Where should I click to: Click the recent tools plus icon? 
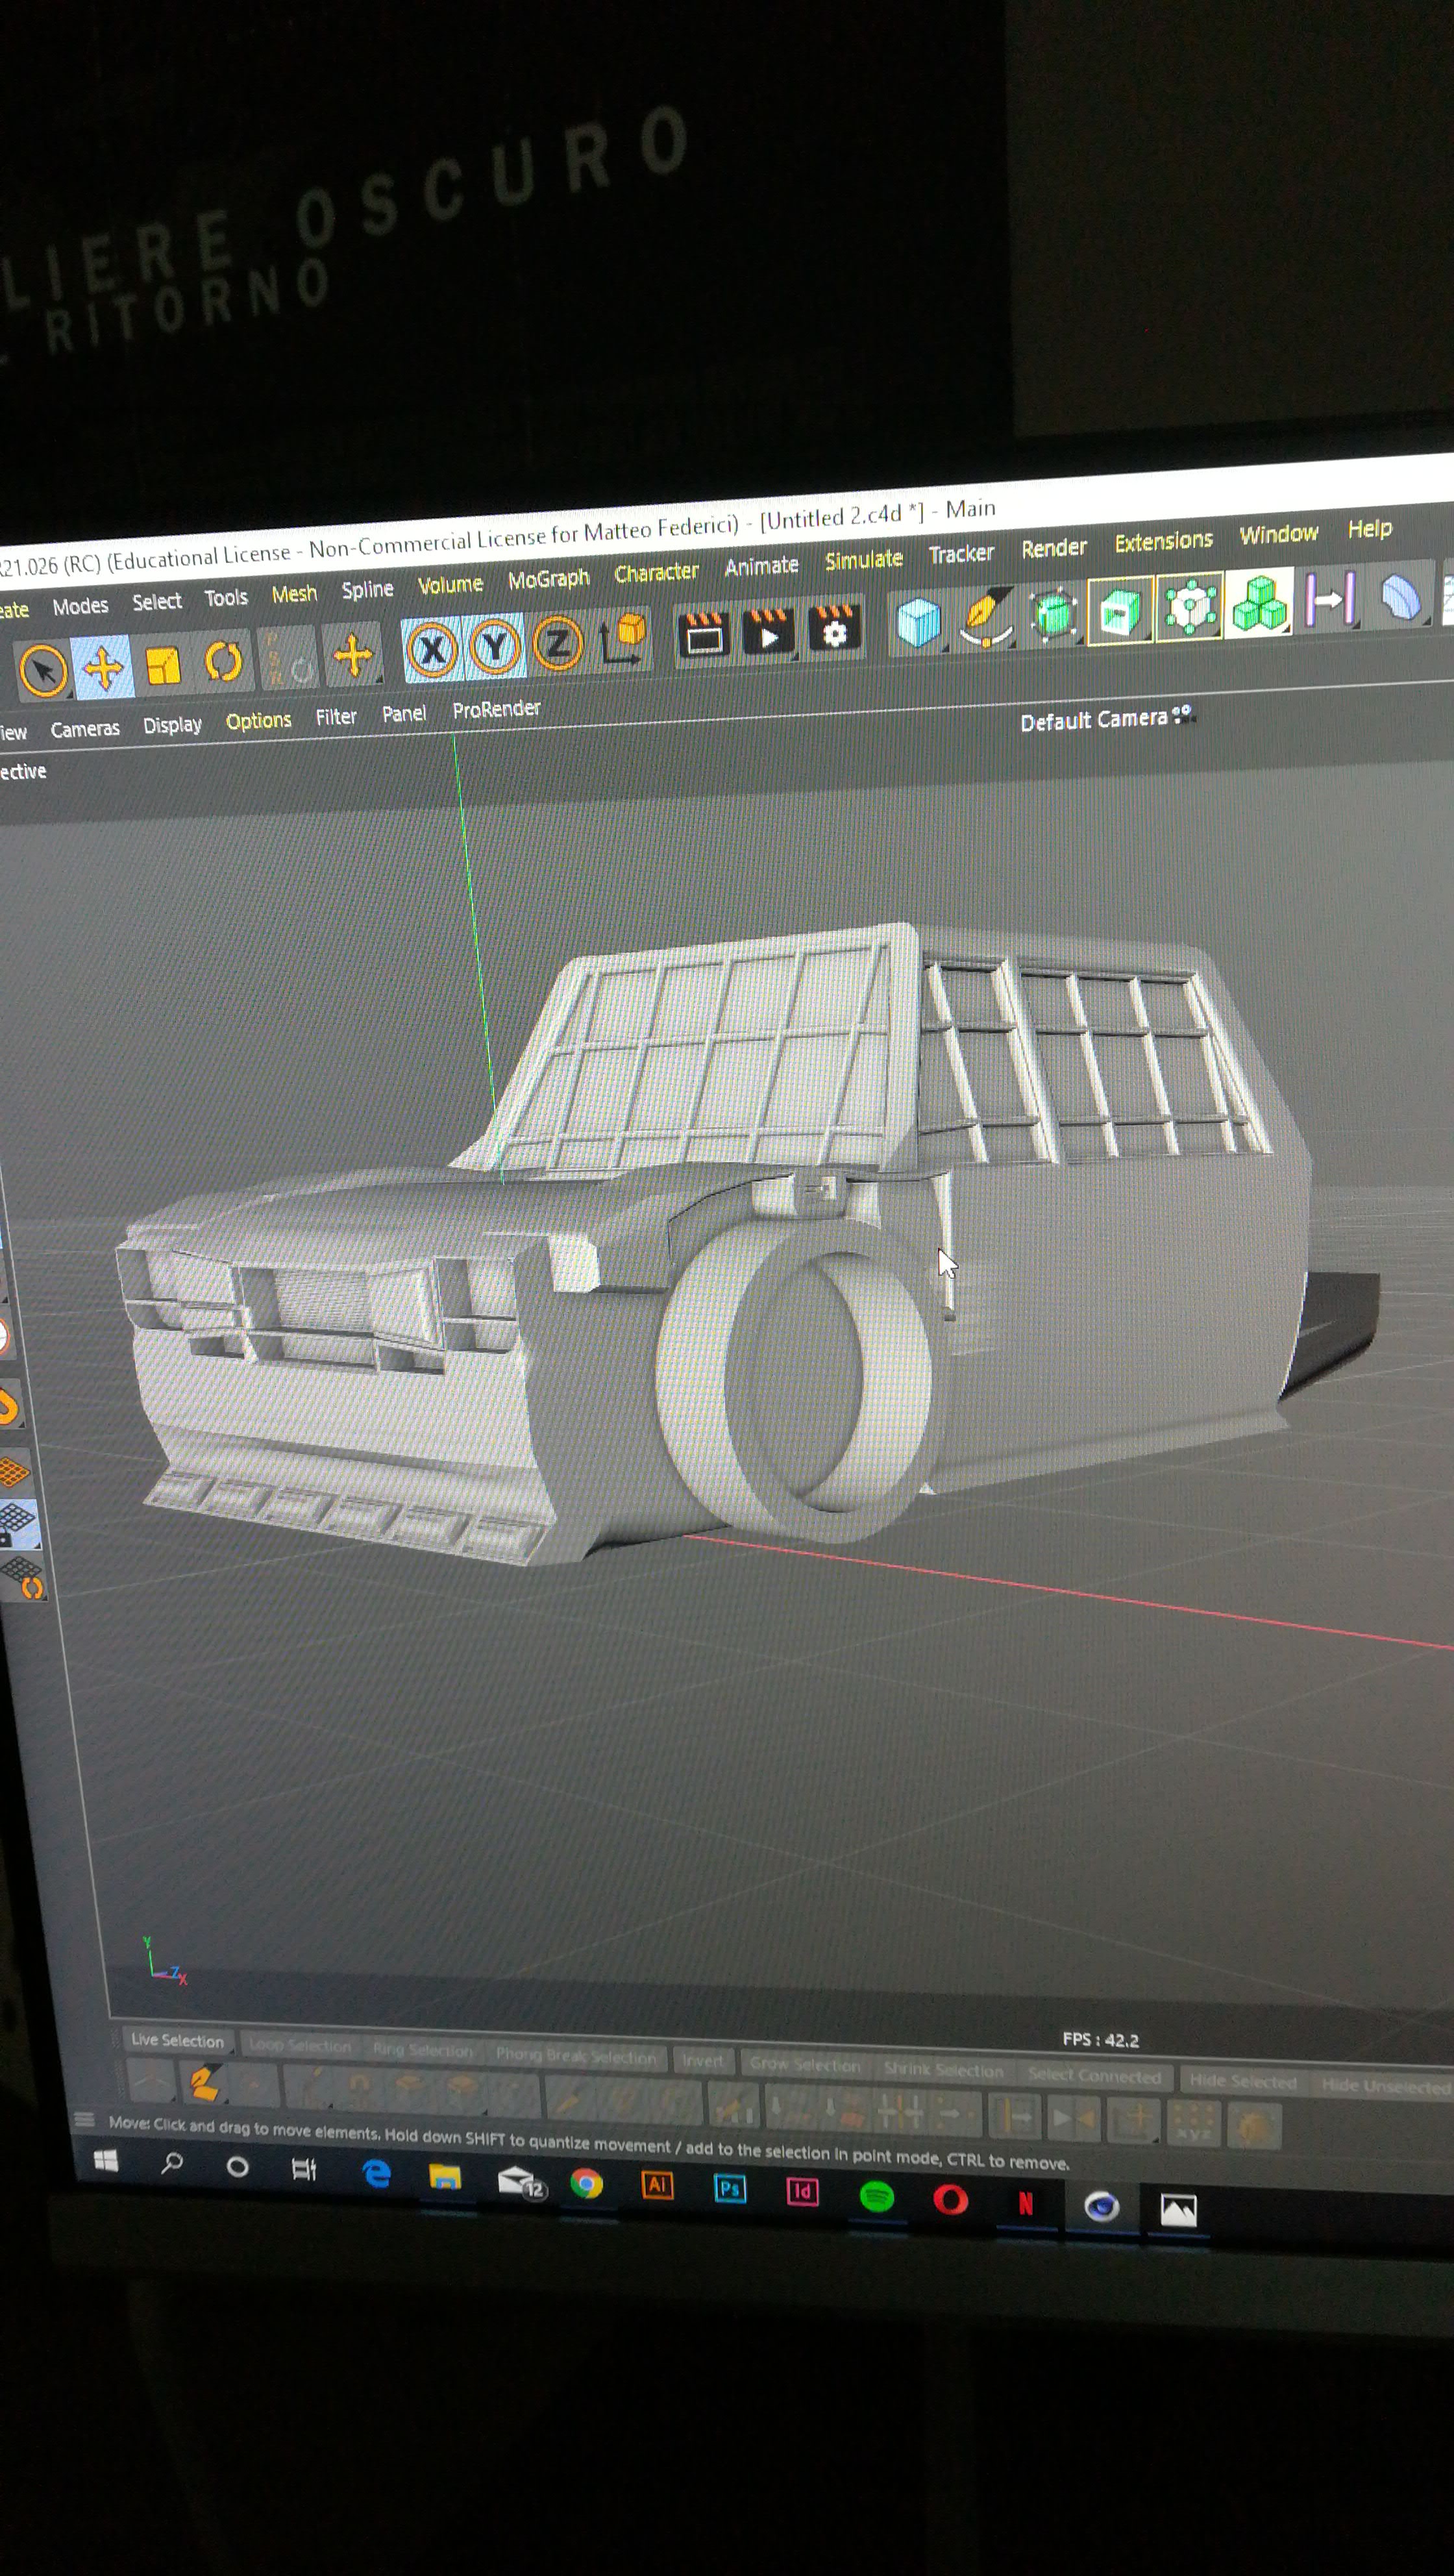point(353,656)
